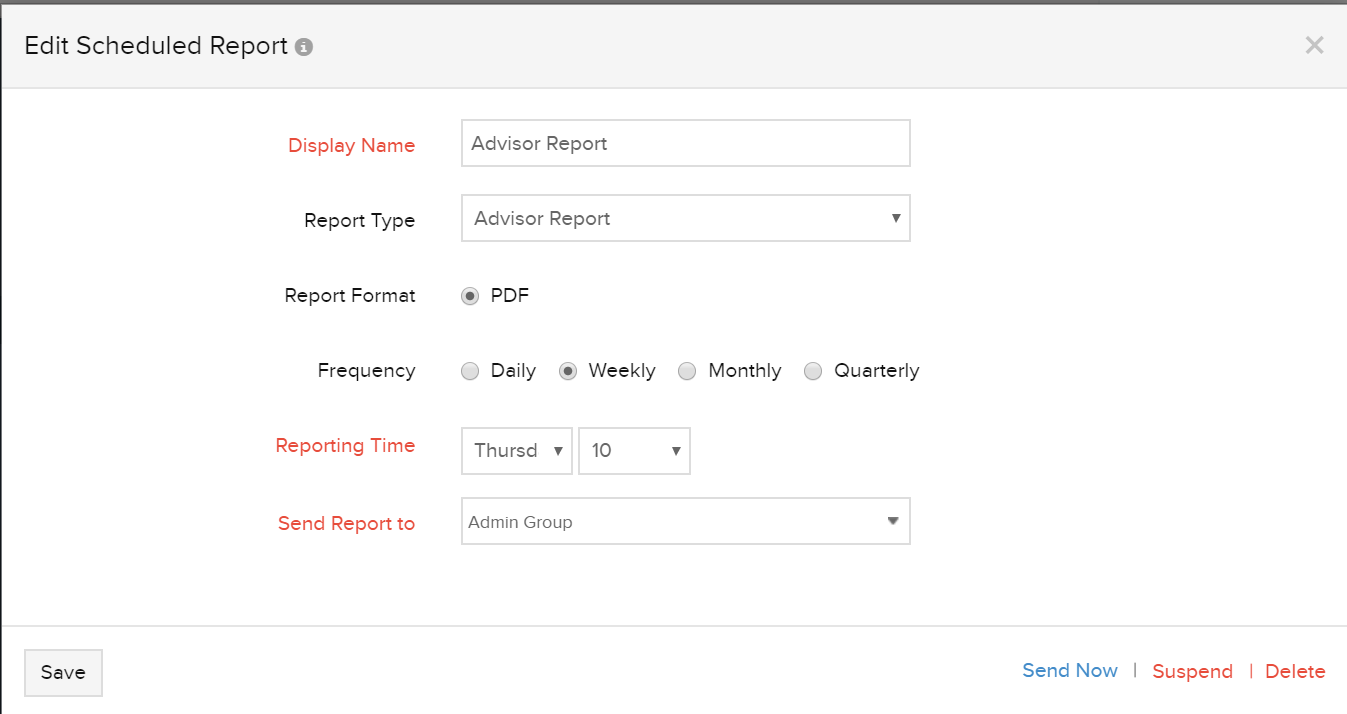Click the Display Name text field
This screenshot has height=714, width=1347.
[685, 143]
